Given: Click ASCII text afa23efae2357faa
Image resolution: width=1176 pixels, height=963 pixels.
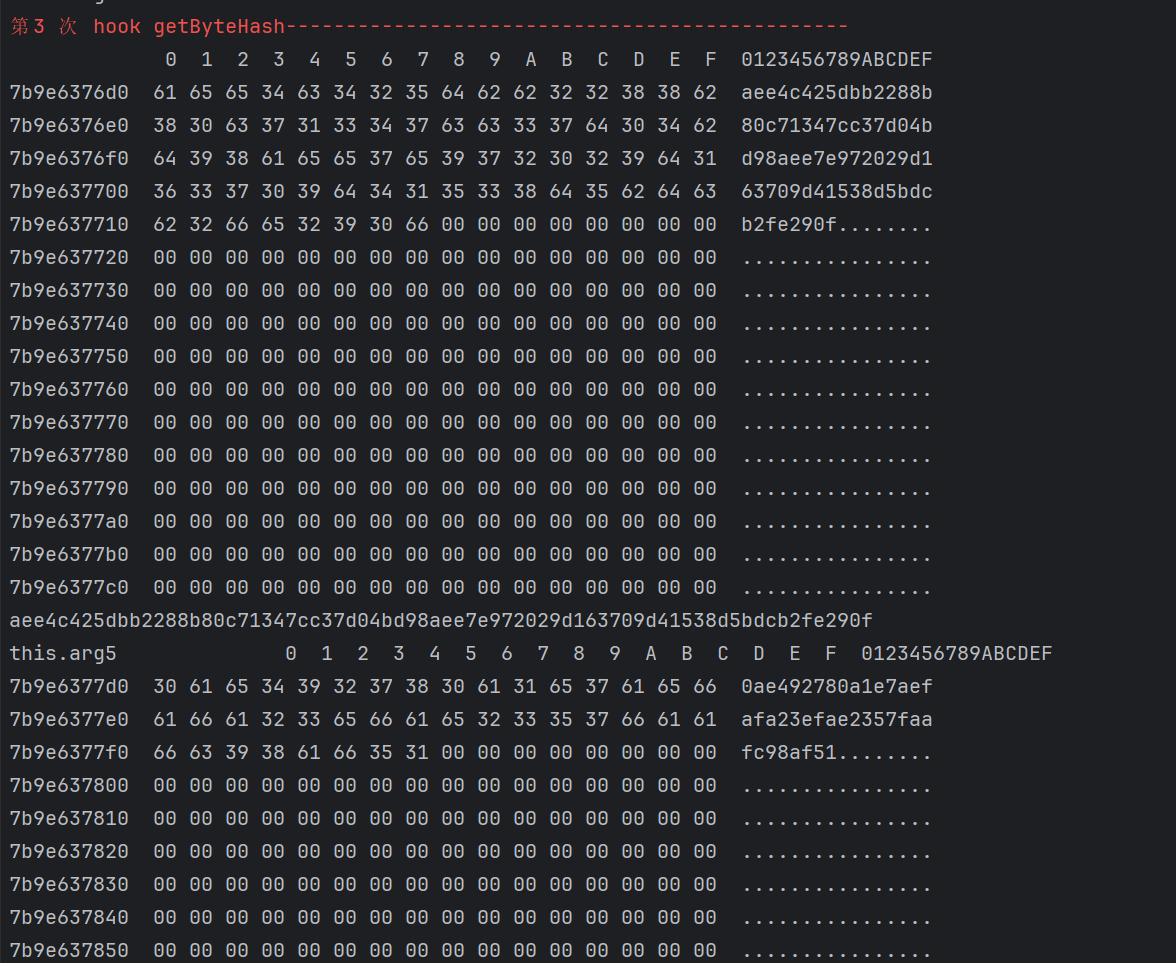Looking at the screenshot, I should tap(836, 720).
